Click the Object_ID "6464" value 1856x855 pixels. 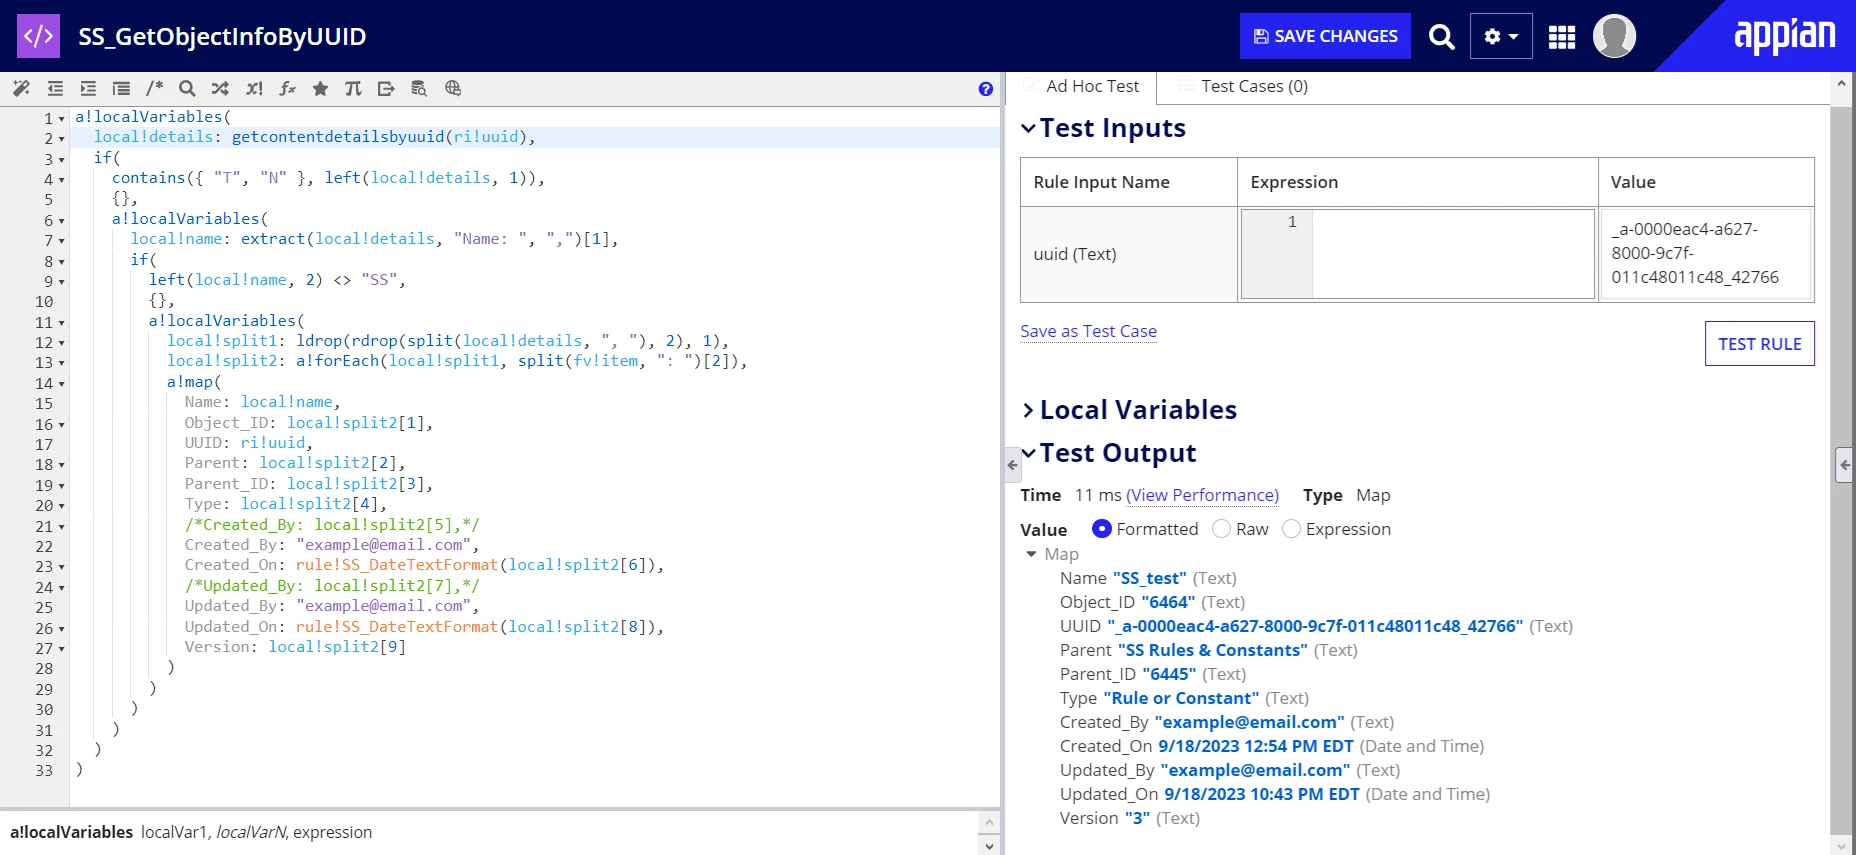click(x=1168, y=602)
